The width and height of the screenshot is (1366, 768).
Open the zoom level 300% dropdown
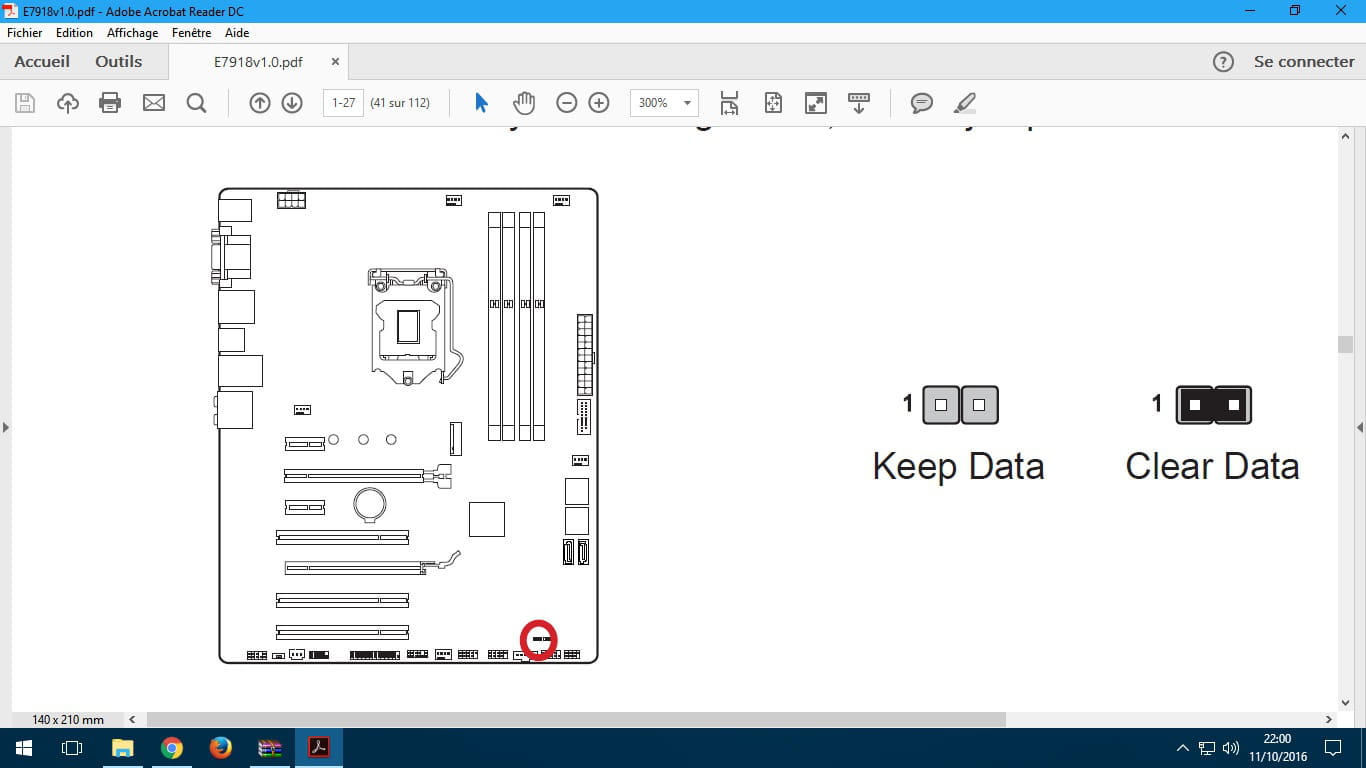(687, 103)
